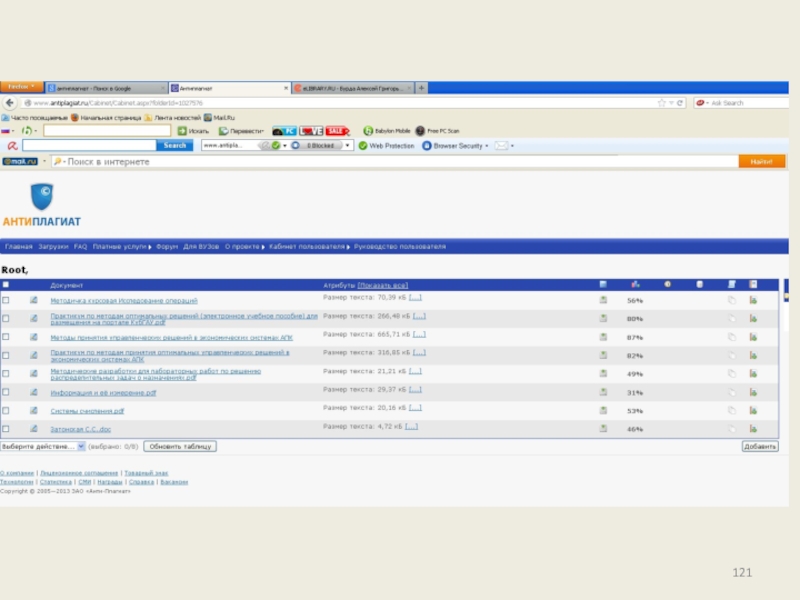Viewport: 800px width, 600px height.
Task: Reload the page using the refresh icon
Action: click(x=681, y=103)
